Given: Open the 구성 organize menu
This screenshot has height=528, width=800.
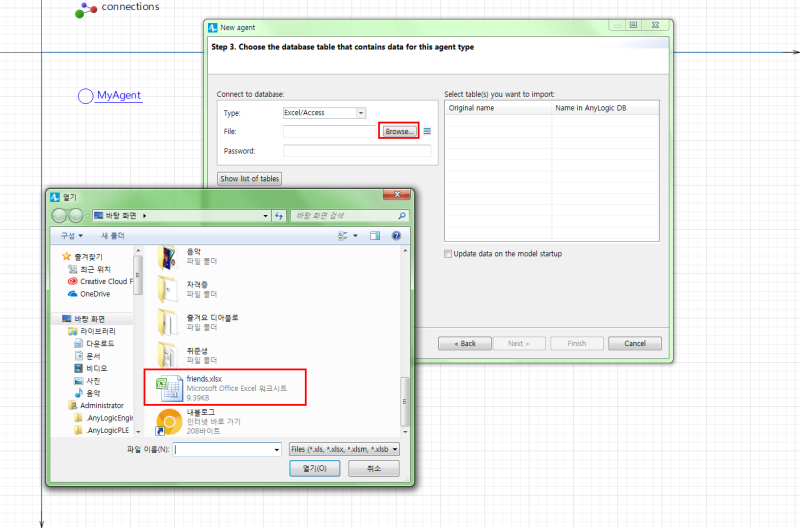Looking at the screenshot, I should [x=71, y=236].
